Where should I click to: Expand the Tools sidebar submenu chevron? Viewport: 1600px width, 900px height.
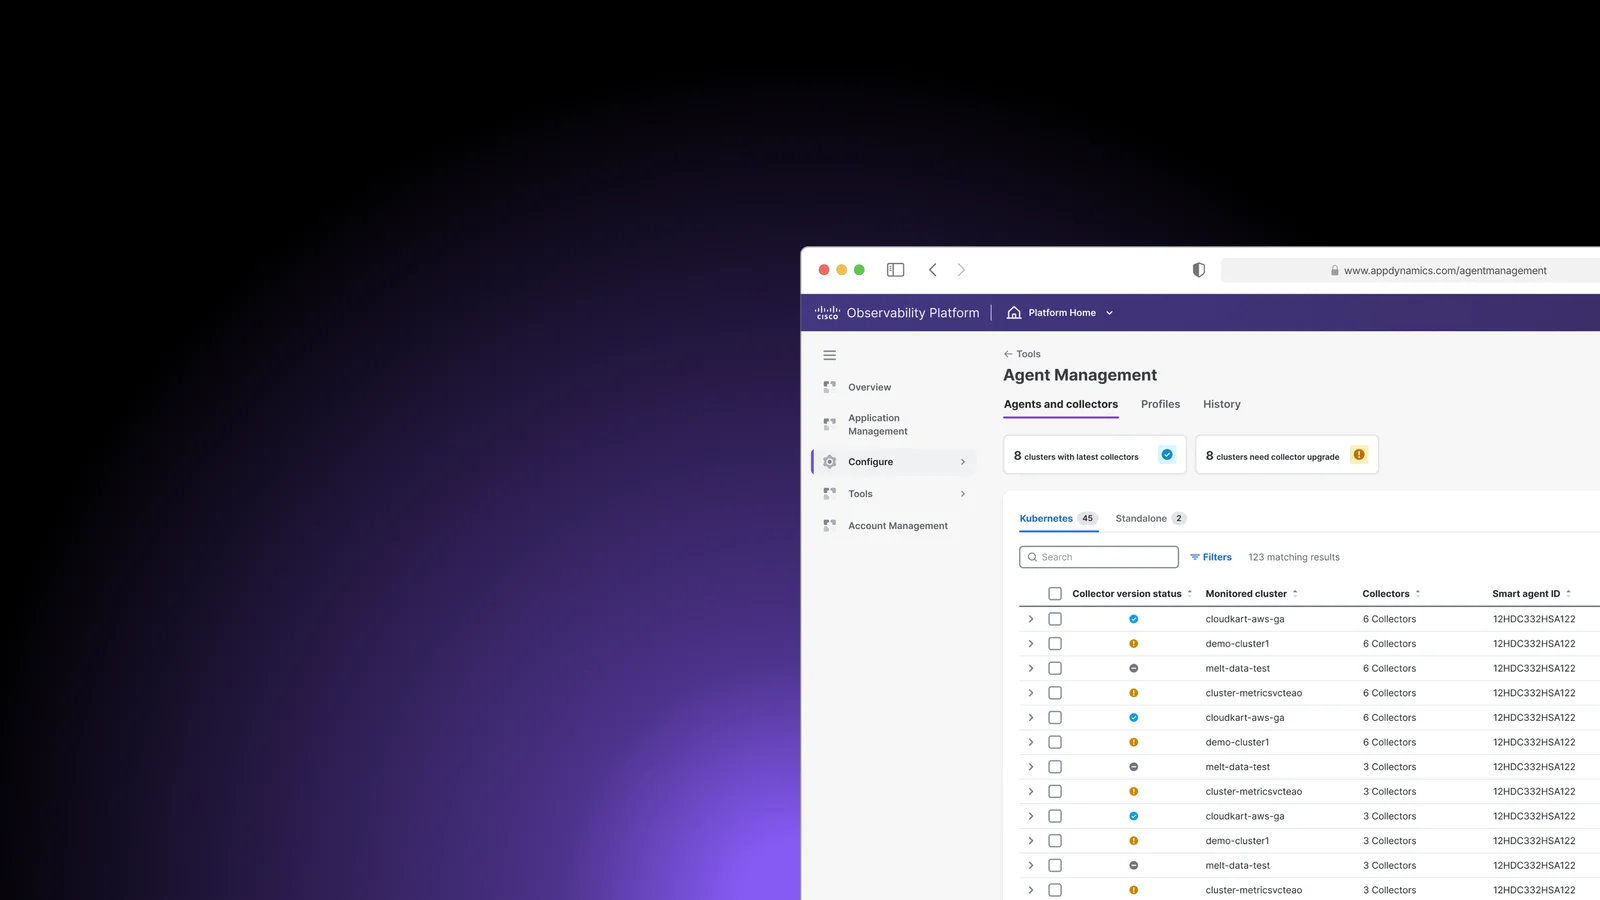pyautogui.click(x=963, y=494)
